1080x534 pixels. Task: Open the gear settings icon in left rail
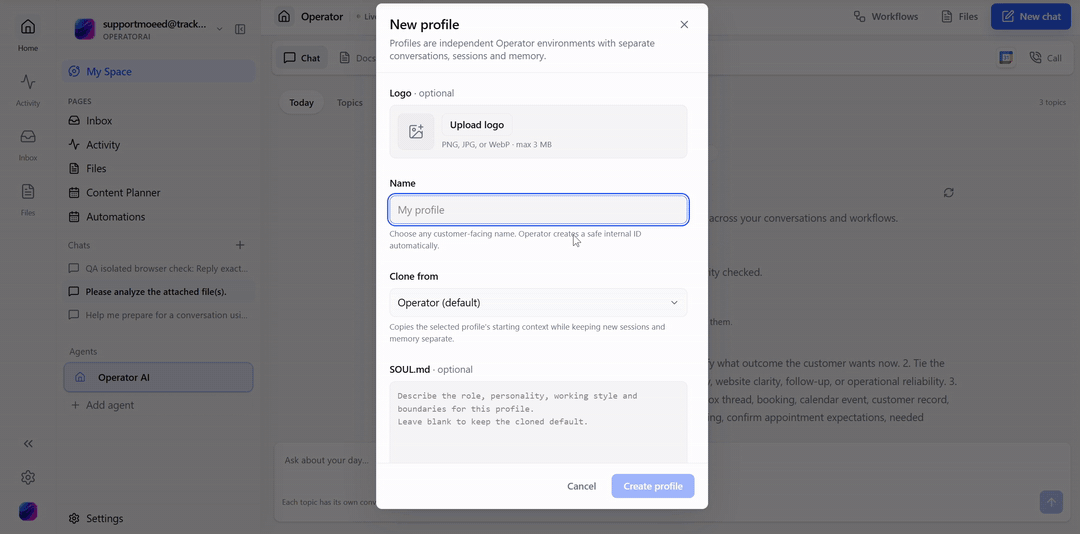(28, 477)
